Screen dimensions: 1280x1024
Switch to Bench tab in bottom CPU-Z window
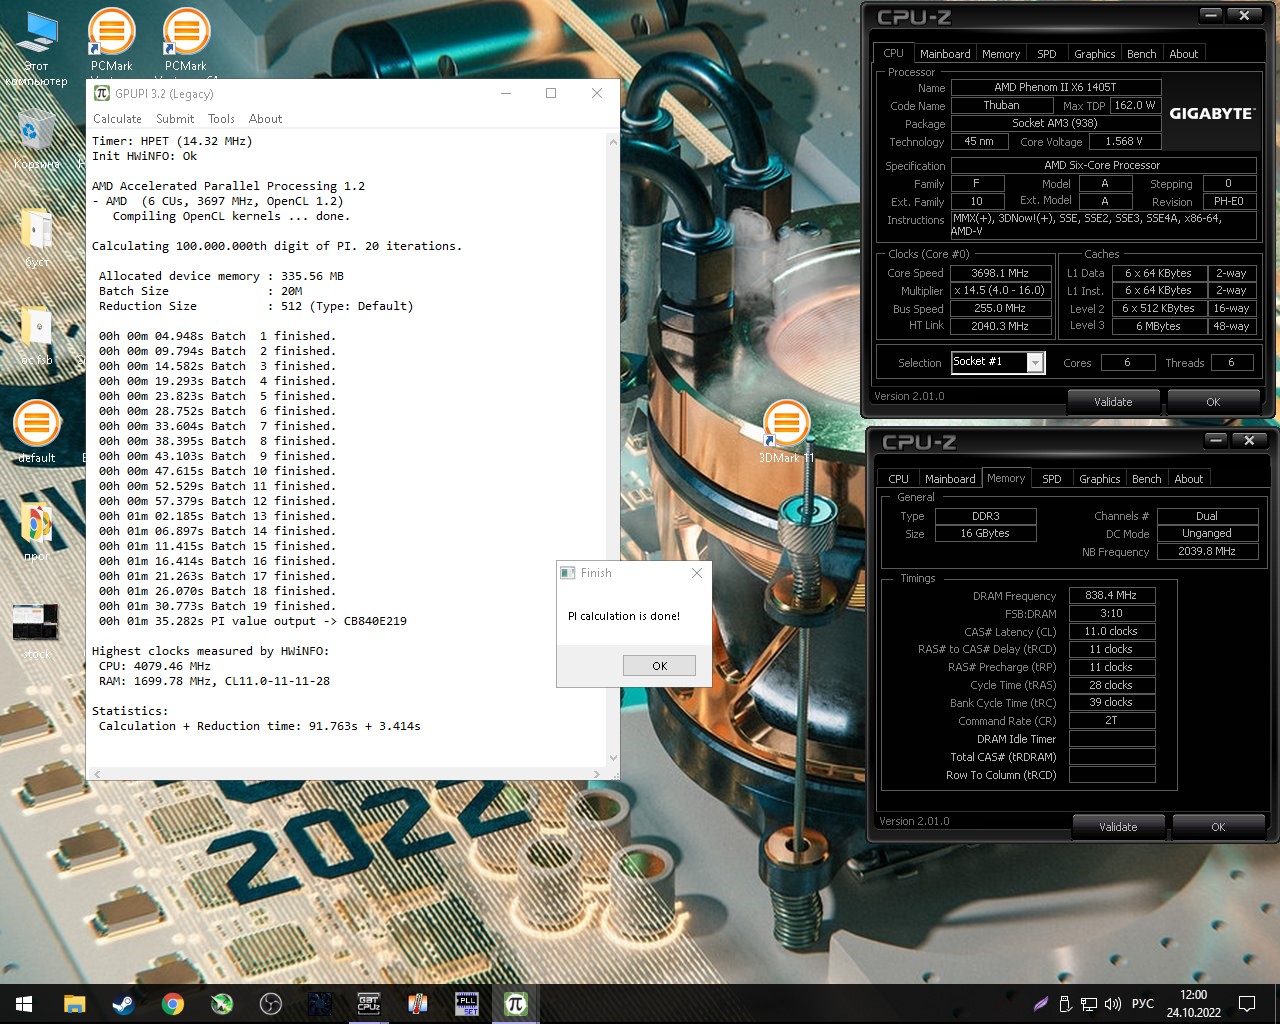click(1146, 479)
